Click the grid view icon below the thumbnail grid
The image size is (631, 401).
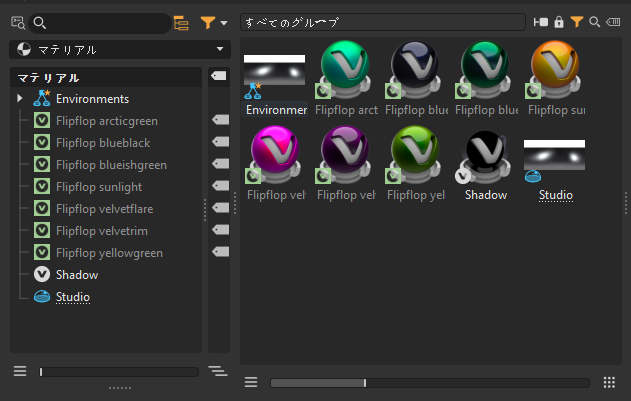609,382
